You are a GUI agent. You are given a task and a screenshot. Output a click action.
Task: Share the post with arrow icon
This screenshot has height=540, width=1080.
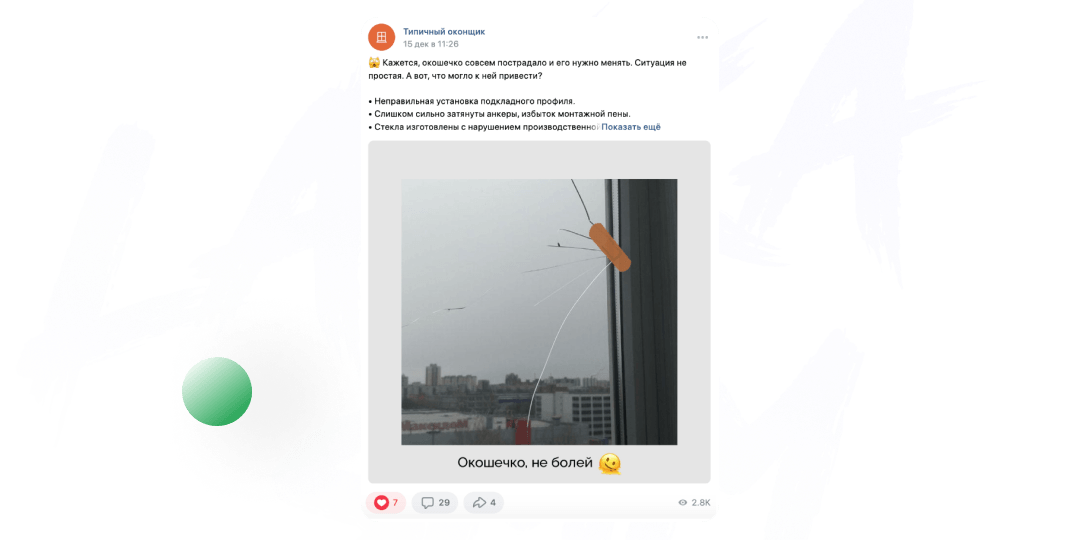[x=479, y=503]
